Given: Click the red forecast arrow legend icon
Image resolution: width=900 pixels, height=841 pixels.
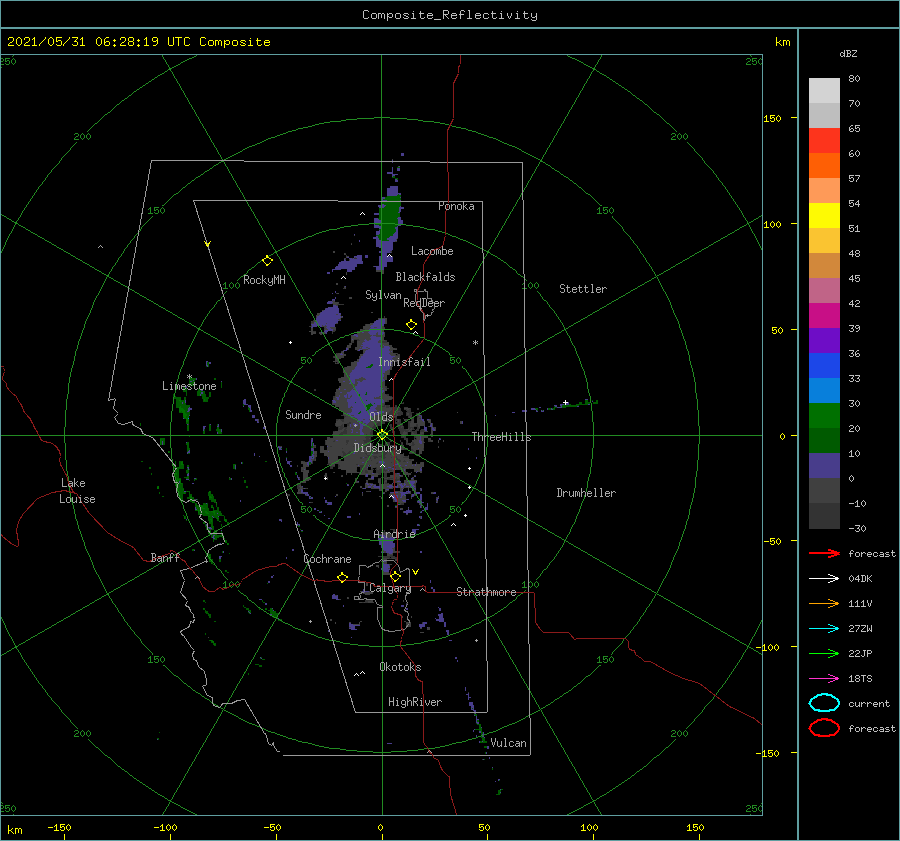Looking at the screenshot, I should pos(824,553).
